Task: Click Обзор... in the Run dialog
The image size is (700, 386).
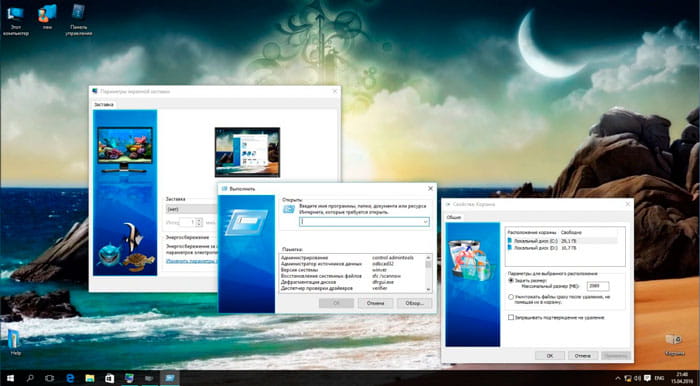Action: coord(414,303)
